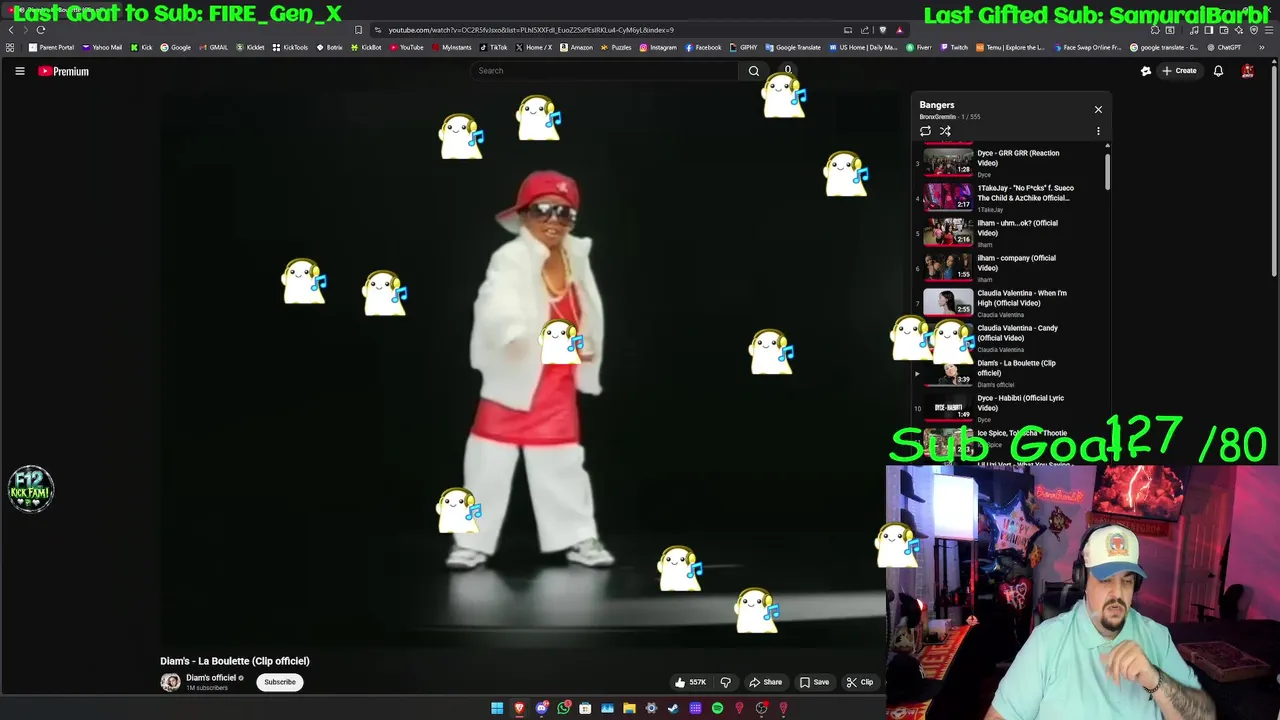Open the YouTube voice search button

pos(788,71)
